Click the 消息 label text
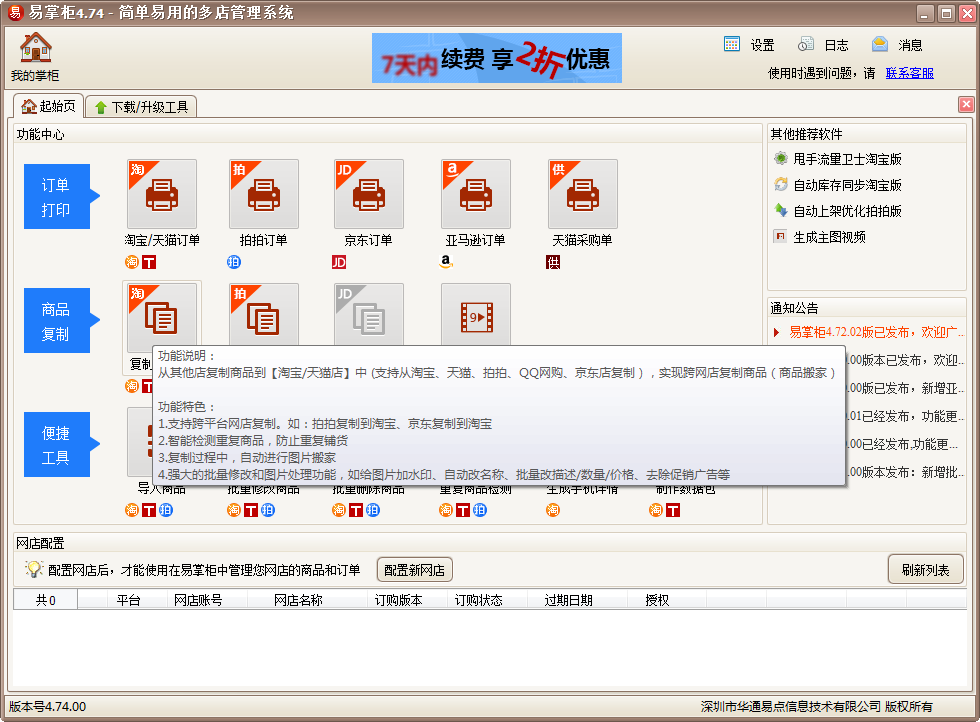Viewport: 980px width, 722px height. (x=910, y=45)
